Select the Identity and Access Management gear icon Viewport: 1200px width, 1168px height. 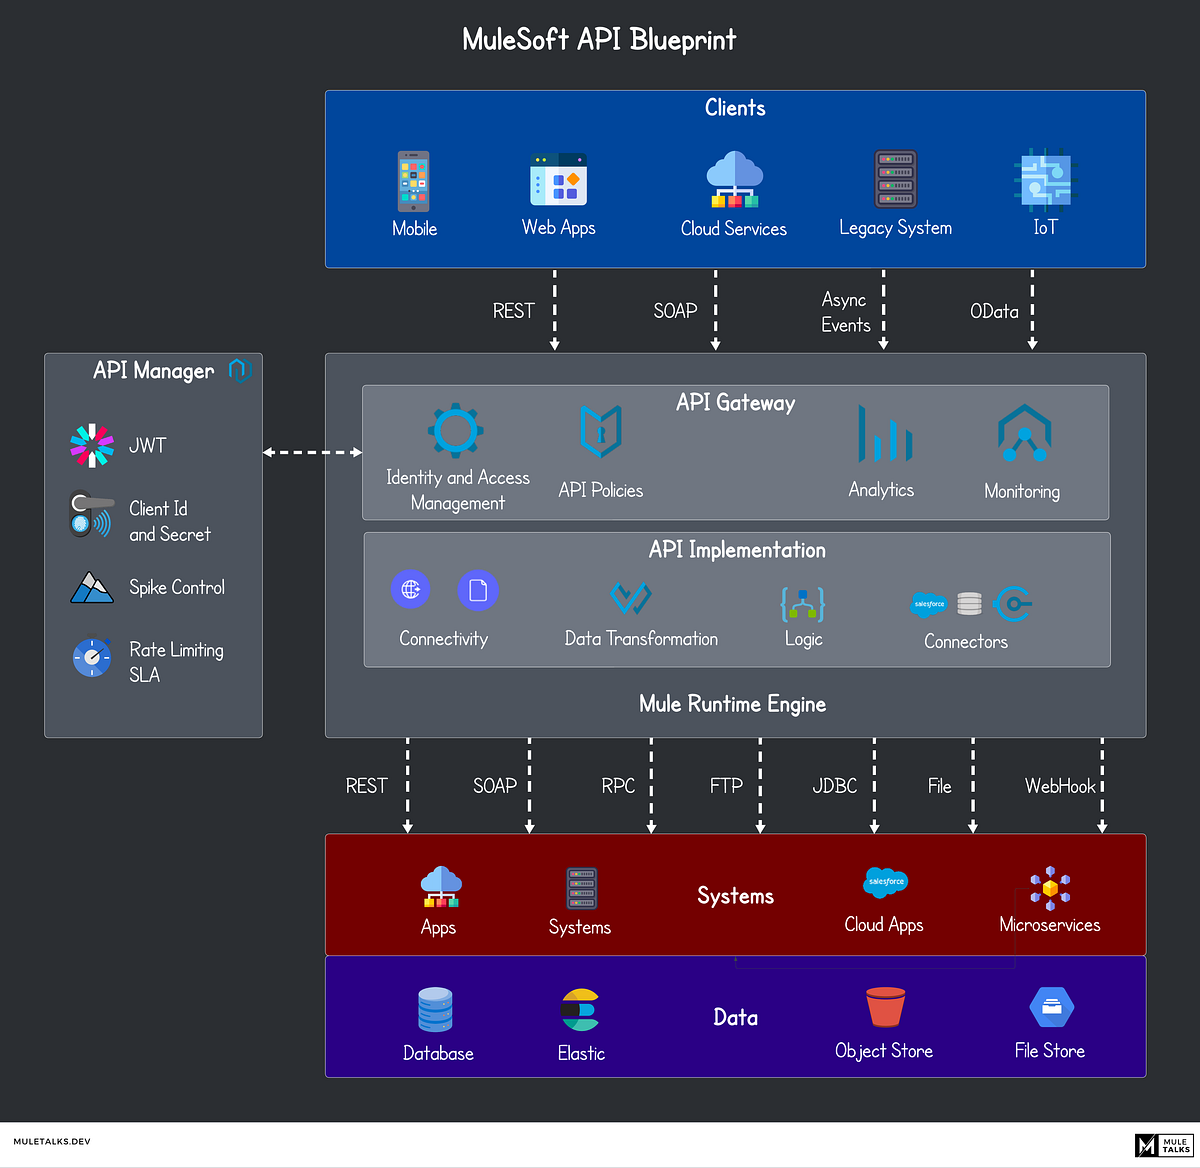click(x=455, y=432)
